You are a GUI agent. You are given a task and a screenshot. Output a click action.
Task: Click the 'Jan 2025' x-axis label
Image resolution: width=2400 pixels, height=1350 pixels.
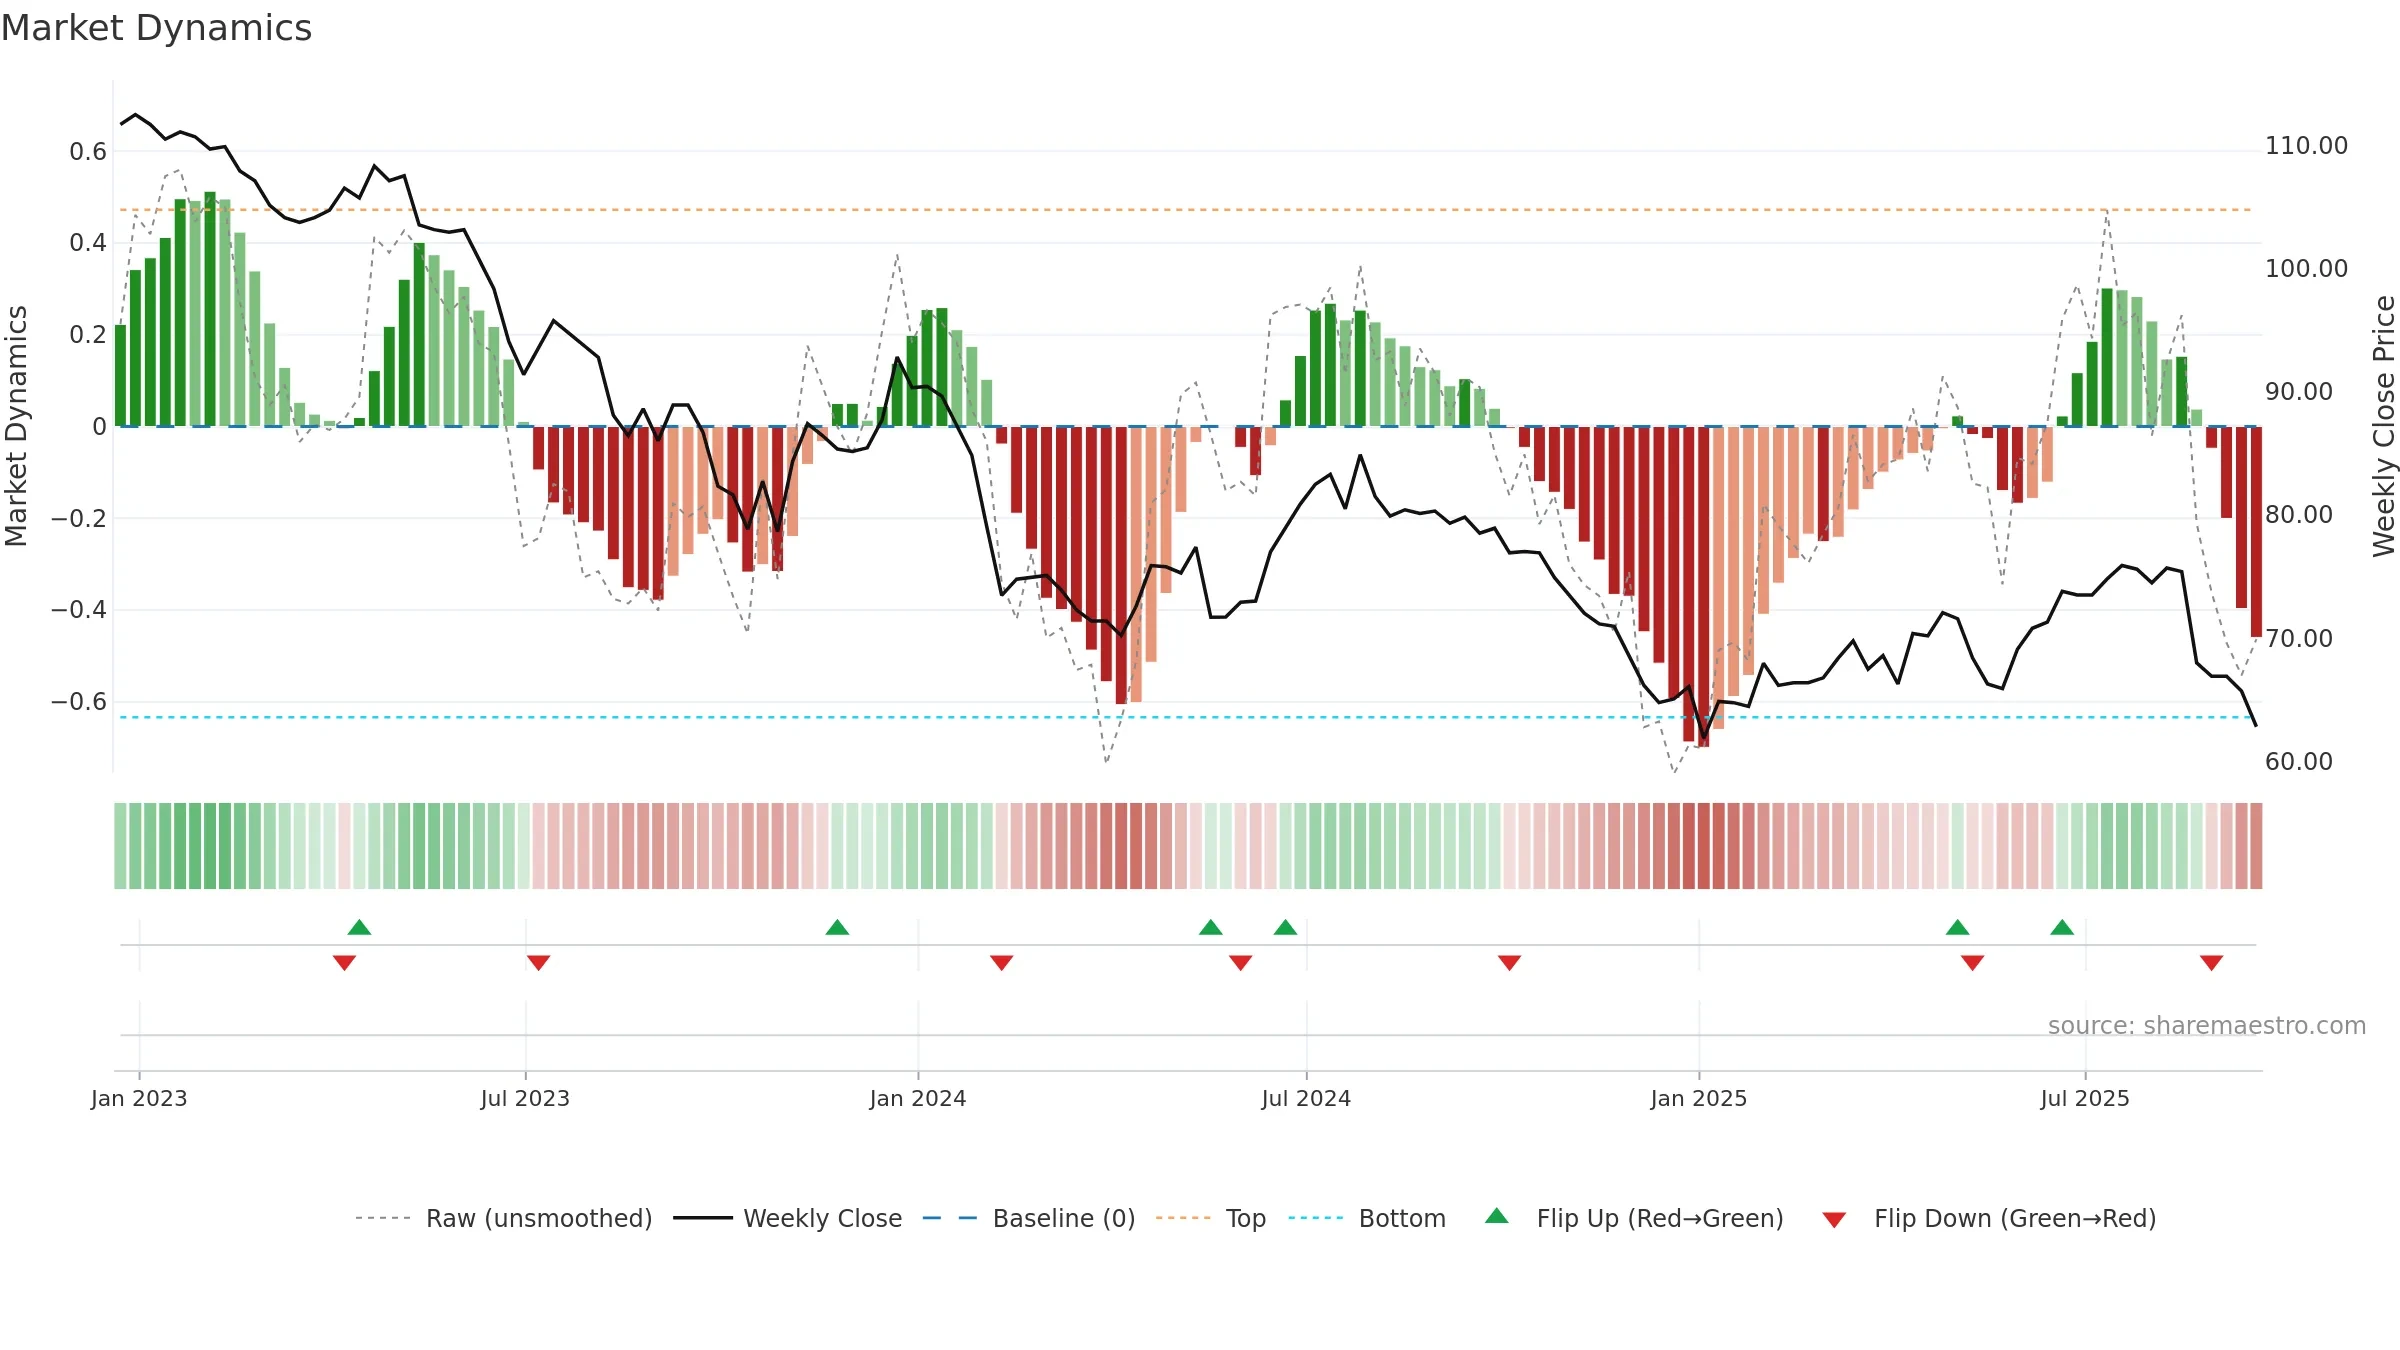click(1699, 1098)
